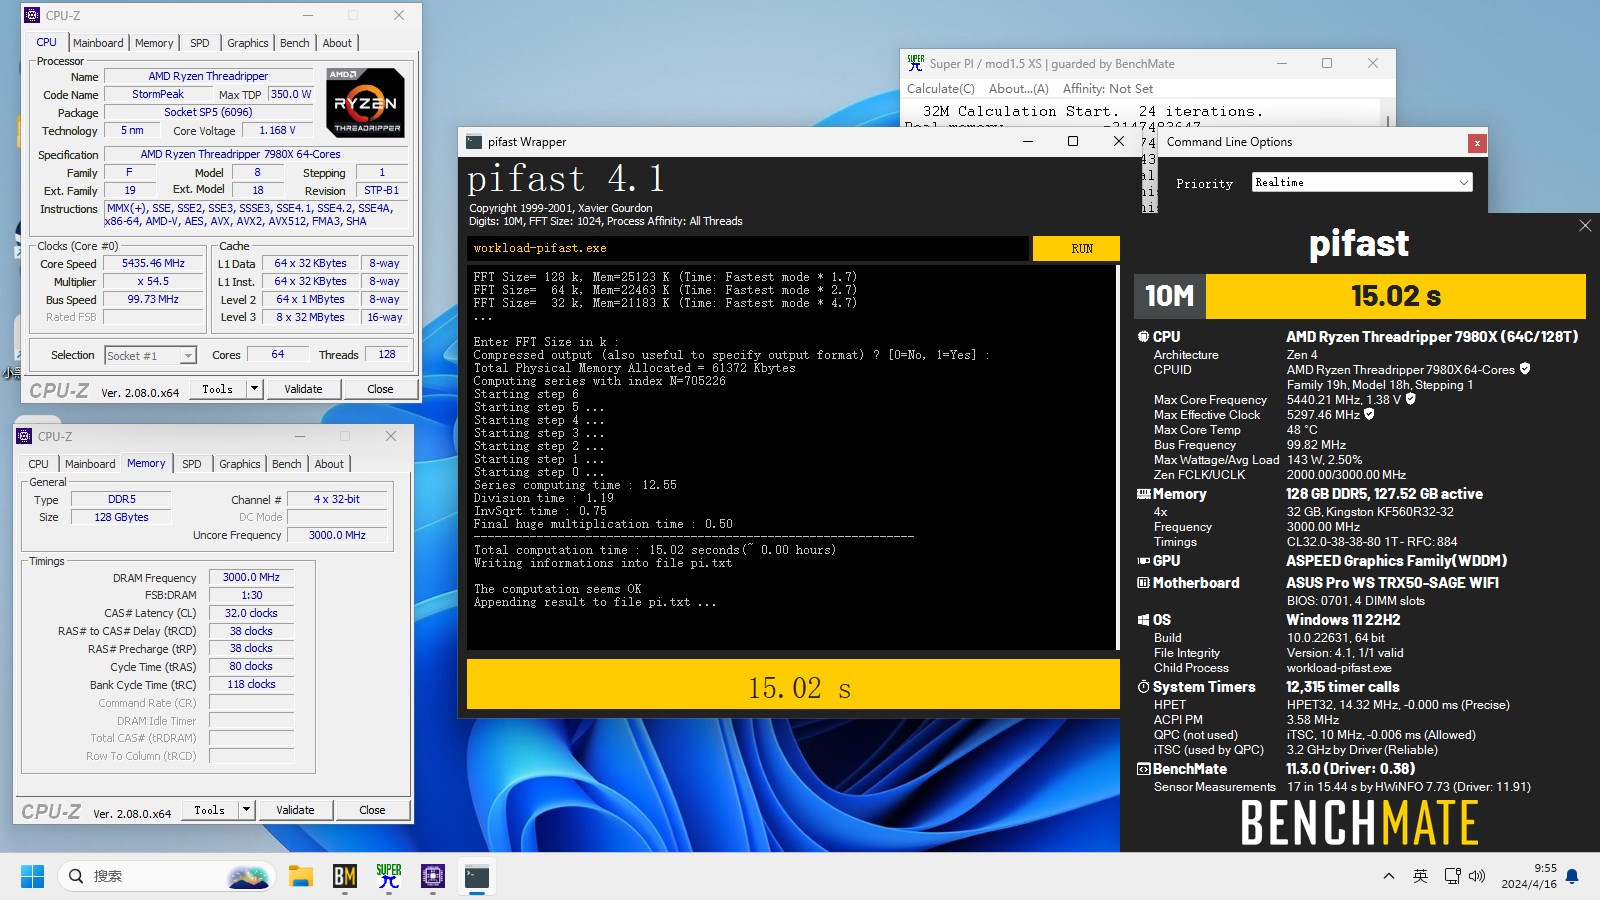
Task: Click Close button in lower CPU-Z window
Action: tap(372, 810)
